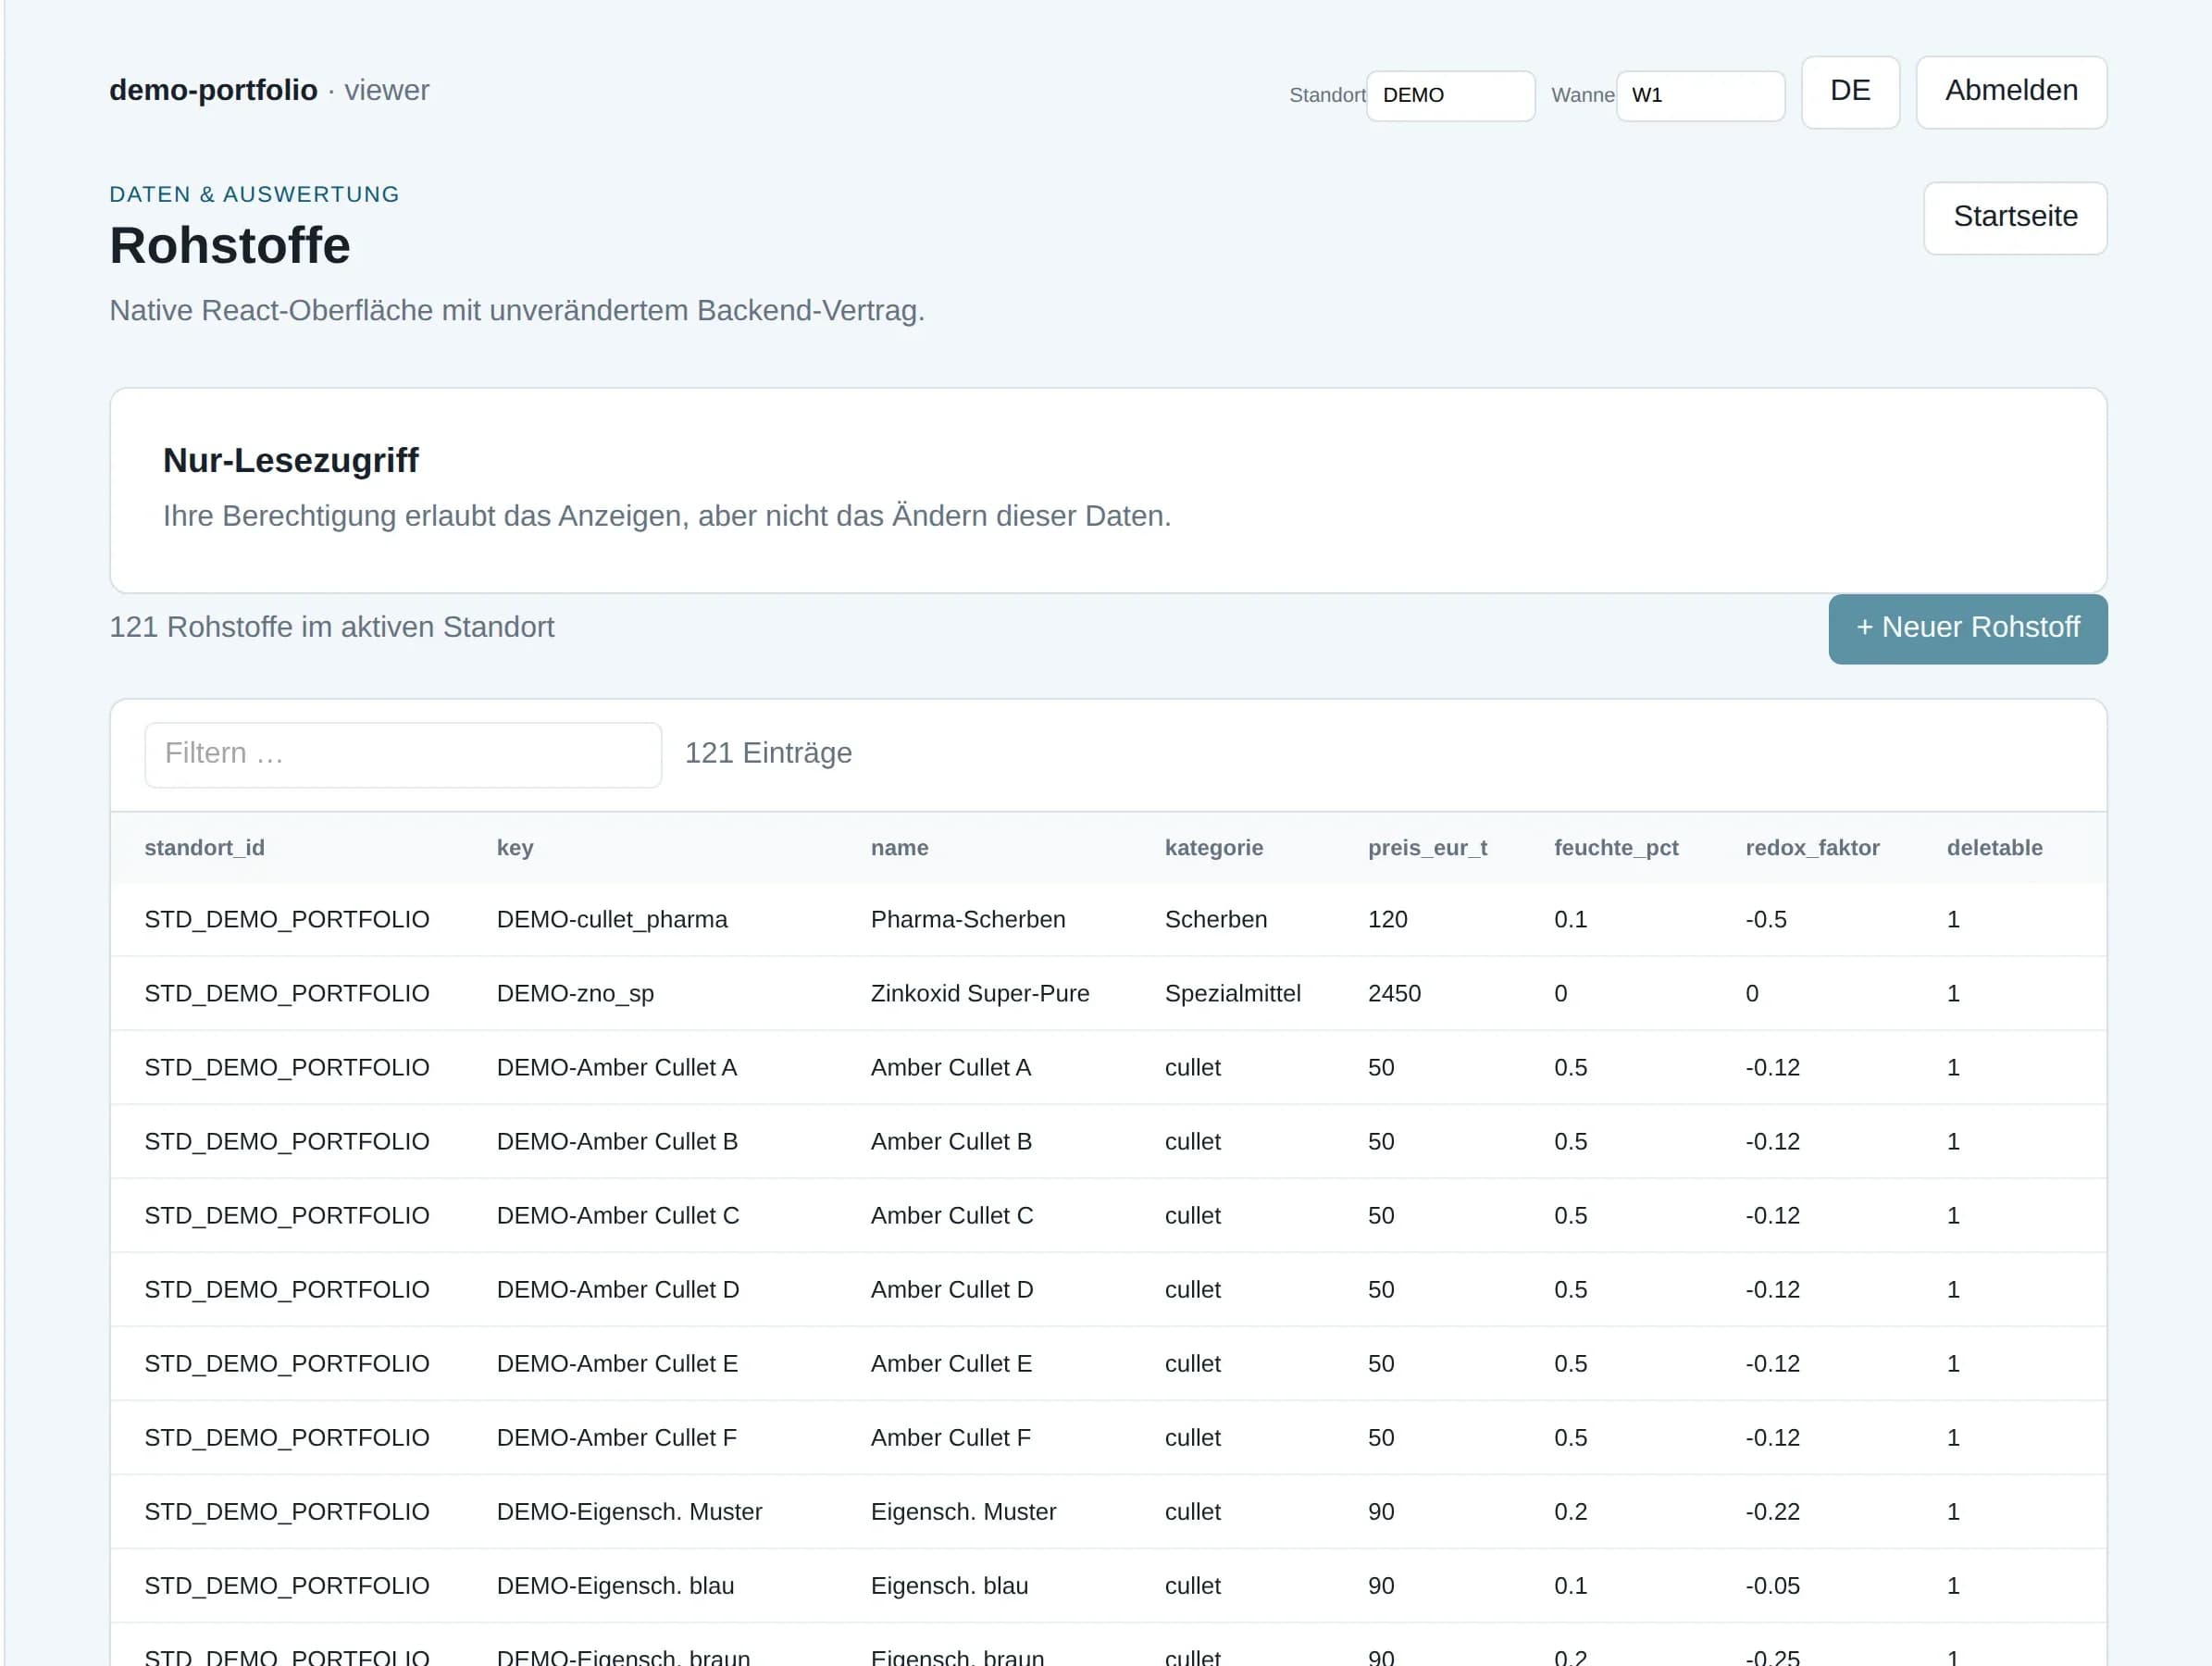Sort by the preis_eur_t column header
Screen dimensions: 2212x1666
coord(1427,847)
